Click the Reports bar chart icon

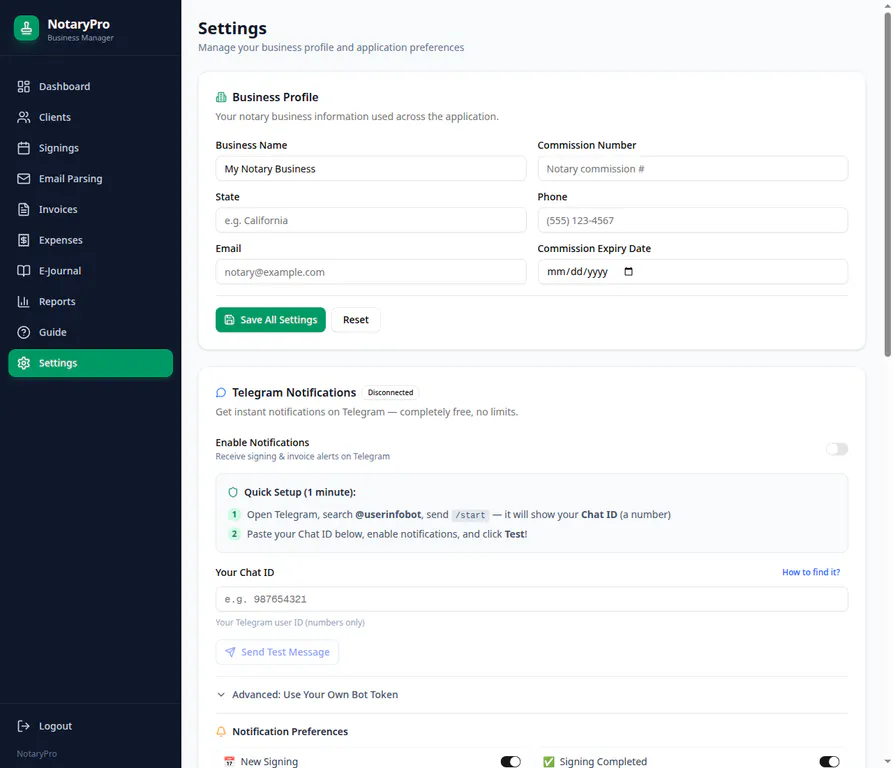click(x=23, y=302)
